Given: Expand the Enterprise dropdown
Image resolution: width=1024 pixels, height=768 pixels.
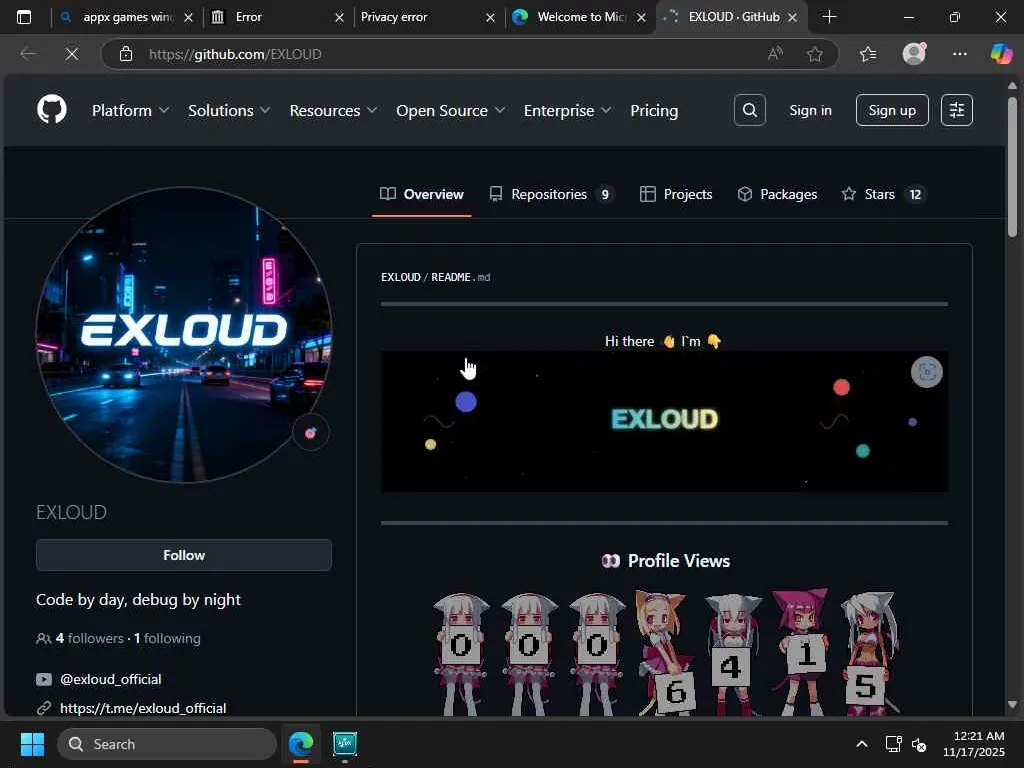Looking at the screenshot, I should coord(568,110).
